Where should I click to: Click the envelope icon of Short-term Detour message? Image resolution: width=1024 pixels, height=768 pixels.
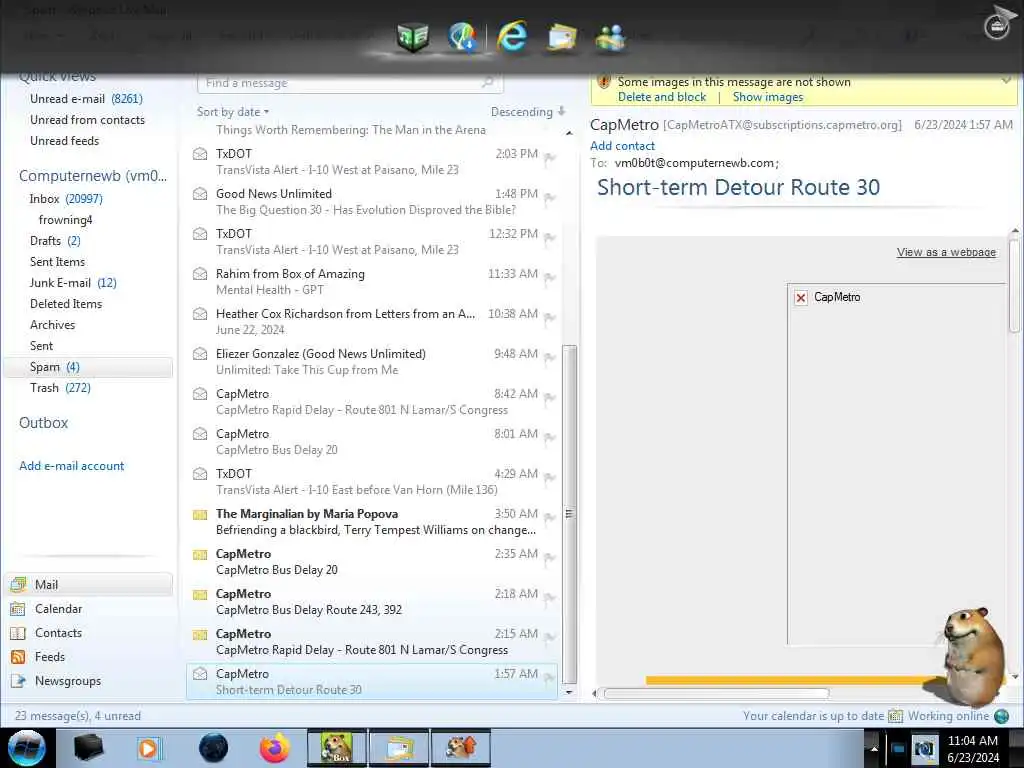coord(200,673)
